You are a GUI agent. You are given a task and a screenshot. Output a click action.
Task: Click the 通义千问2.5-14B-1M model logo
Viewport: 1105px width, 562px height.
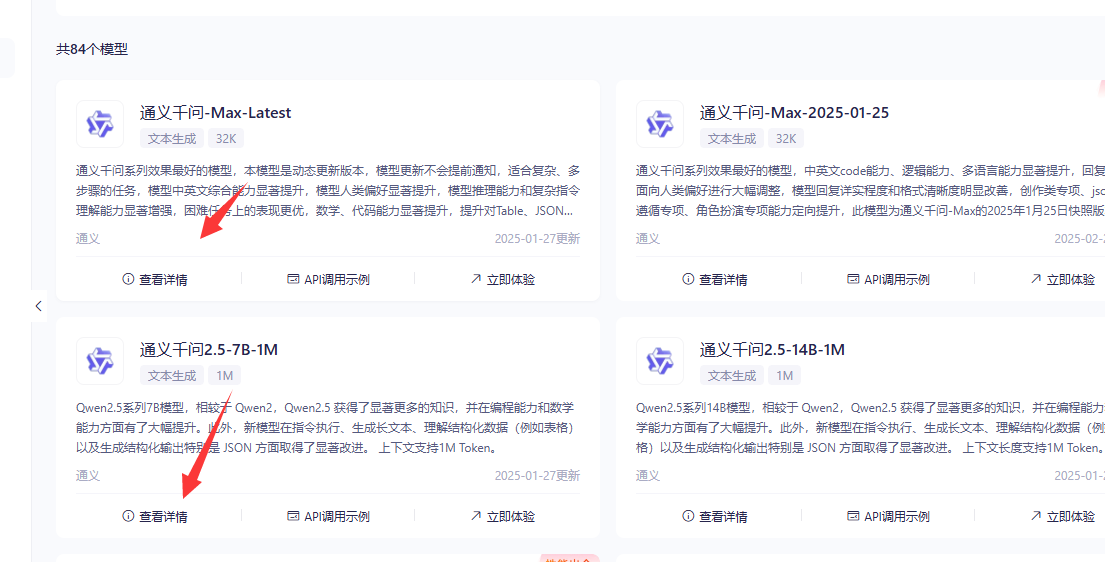(660, 361)
